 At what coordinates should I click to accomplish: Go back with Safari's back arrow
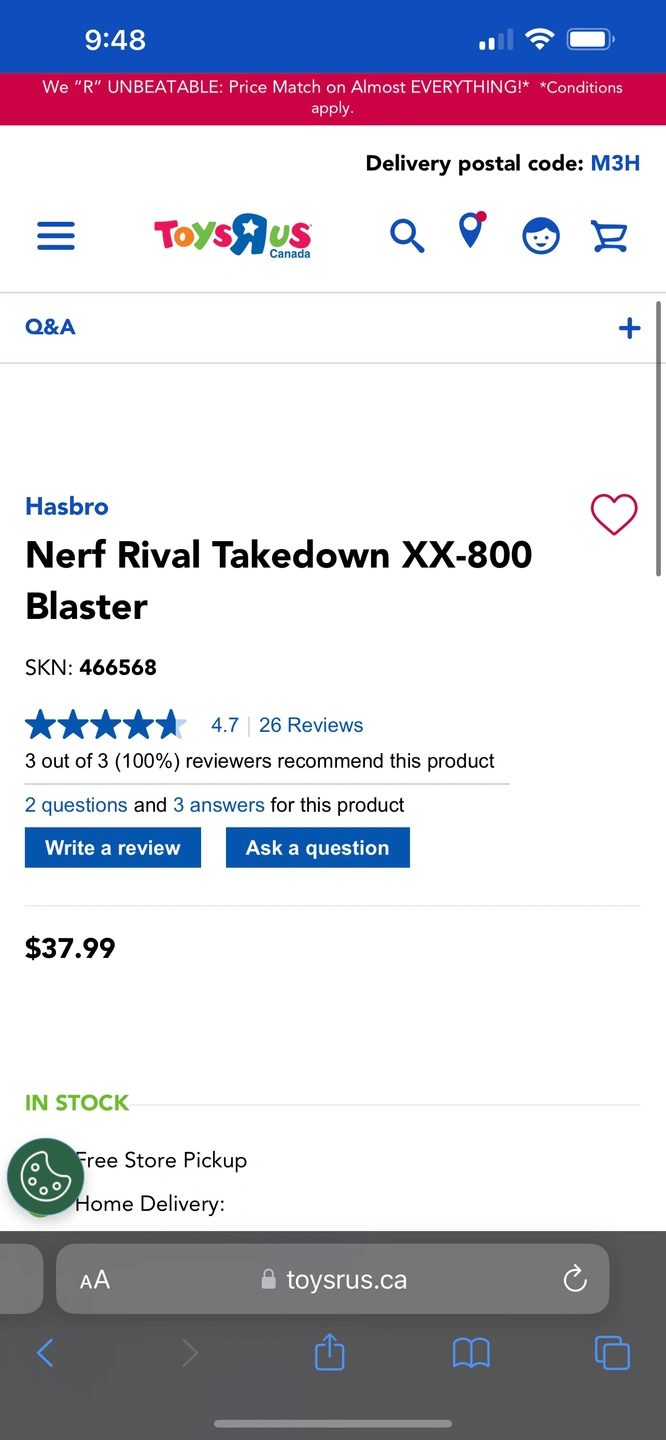coord(45,1353)
